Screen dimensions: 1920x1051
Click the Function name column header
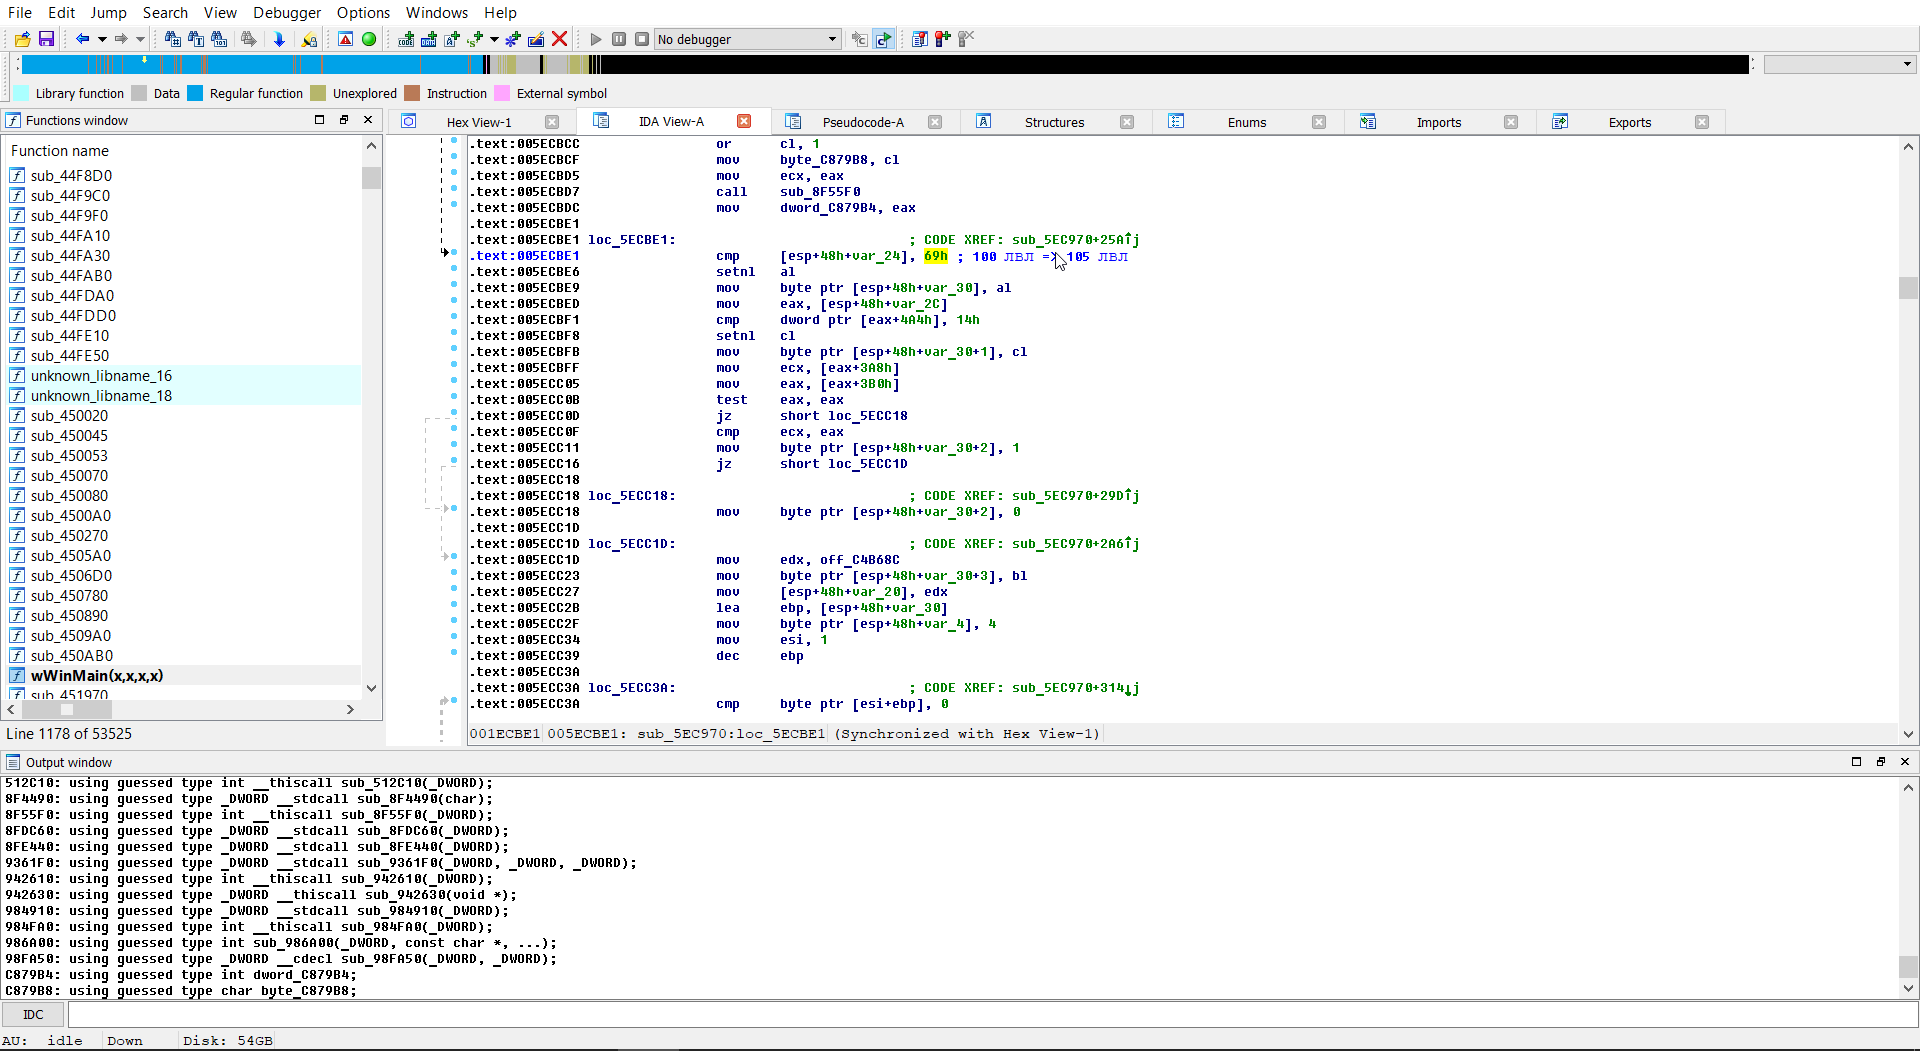[60, 151]
